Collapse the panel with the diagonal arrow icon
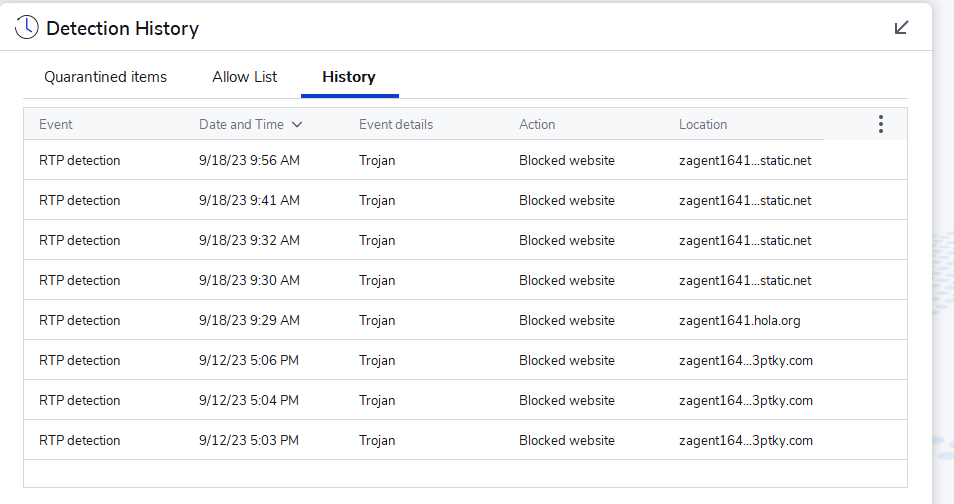 pyautogui.click(x=901, y=28)
